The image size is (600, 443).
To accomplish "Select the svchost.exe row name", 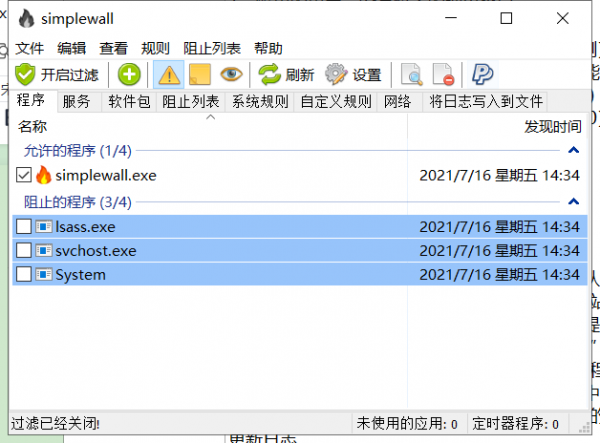I will [96, 251].
